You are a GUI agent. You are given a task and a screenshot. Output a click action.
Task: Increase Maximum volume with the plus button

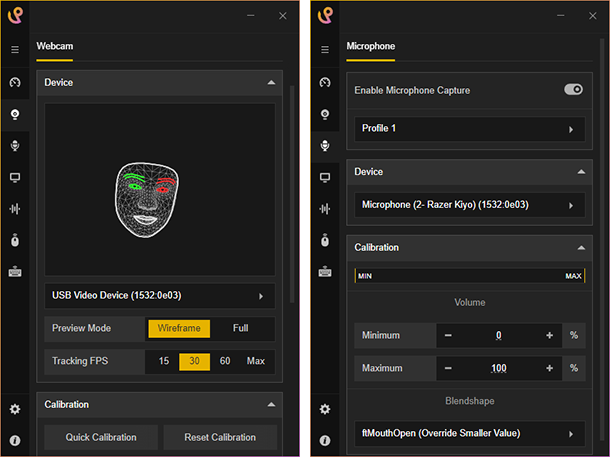pos(549,368)
